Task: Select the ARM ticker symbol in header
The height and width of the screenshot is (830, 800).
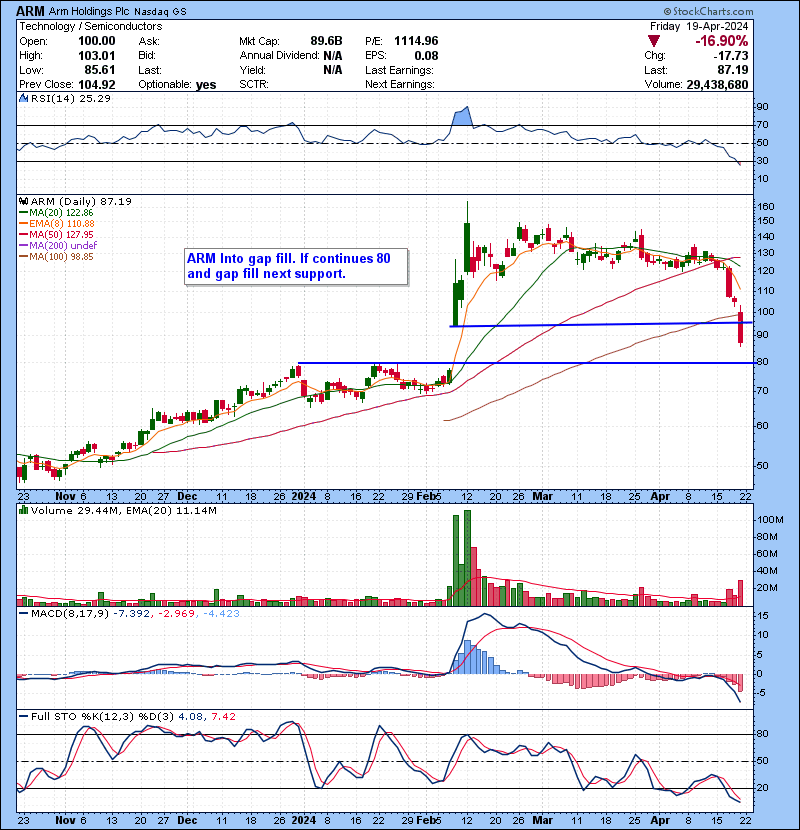Action: coord(30,11)
